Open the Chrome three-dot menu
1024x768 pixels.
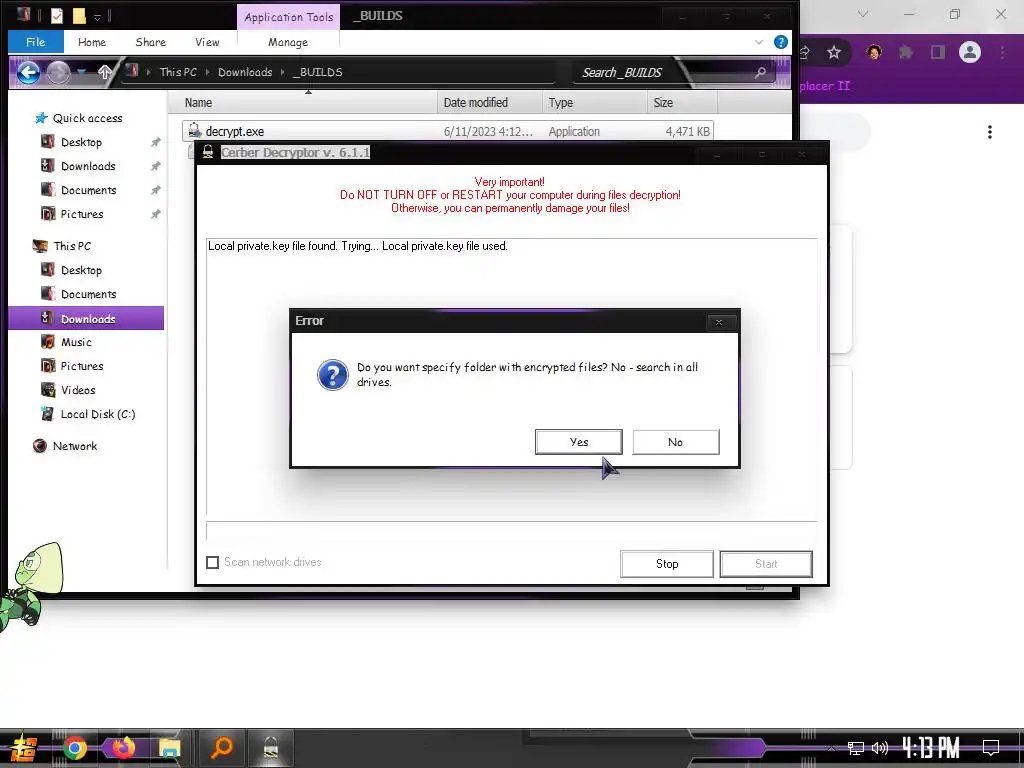point(1002,52)
